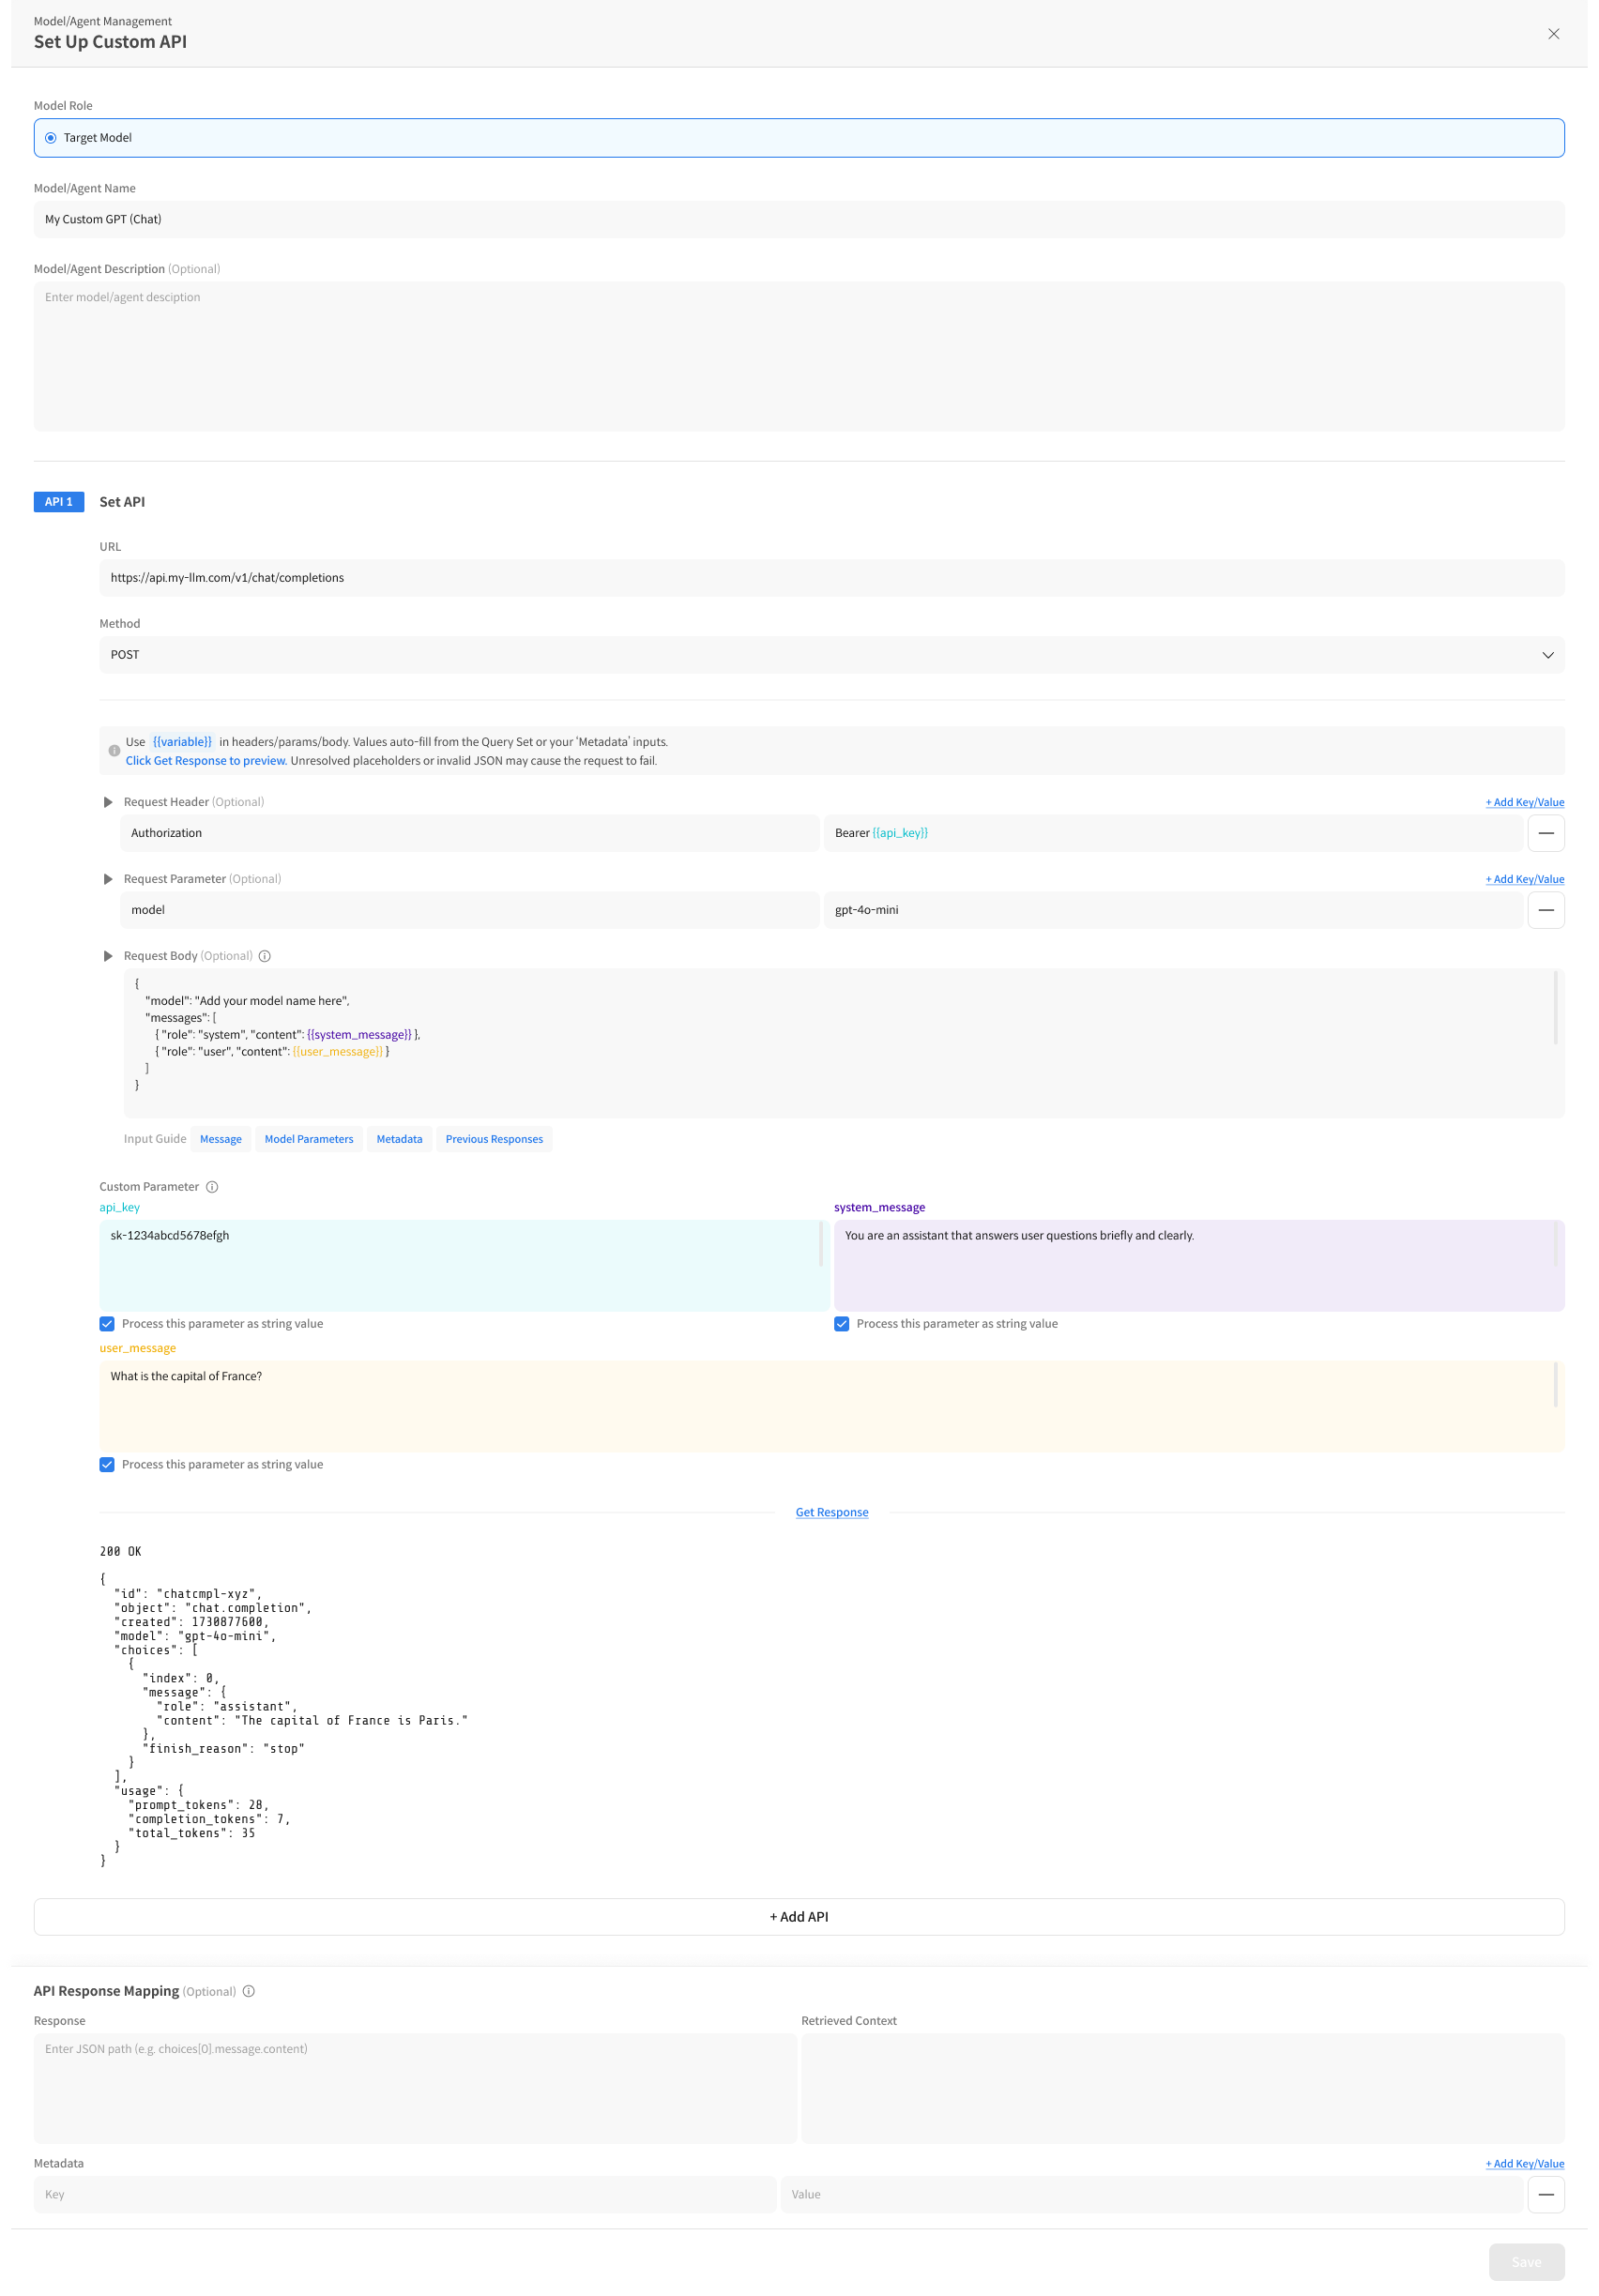This screenshot has height=2296, width=1599.
Task: Collapse the Request Parameter section
Action: click(x=108, y=879)
